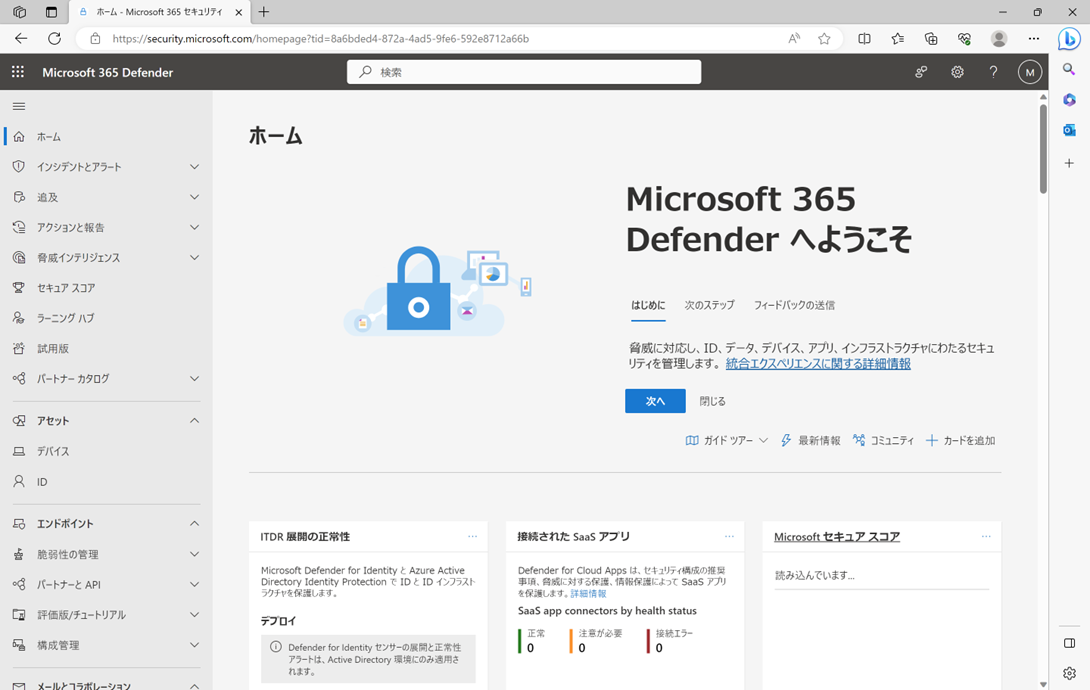Viewport: 1090px width, 690px height.
Task: Click the 閉じる button
Action: (x=713, y=401)
